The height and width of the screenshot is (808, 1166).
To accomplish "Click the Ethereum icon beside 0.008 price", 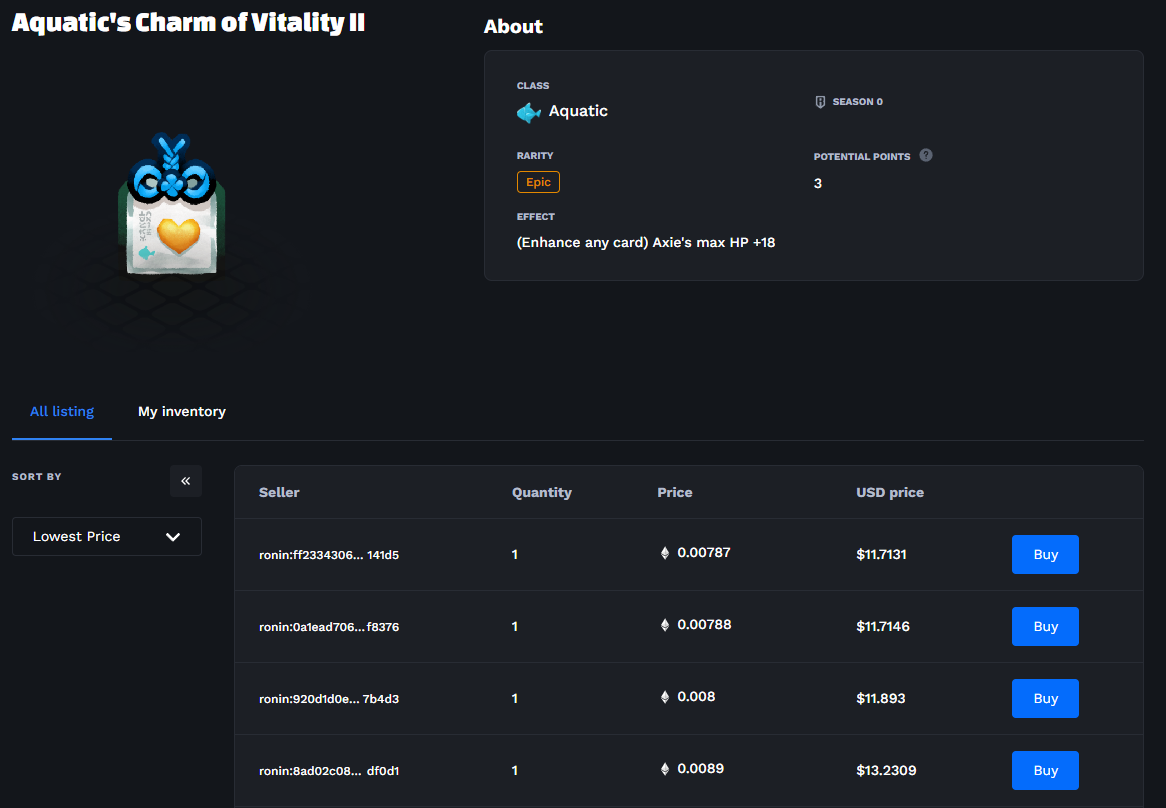I will coord(665,697).
